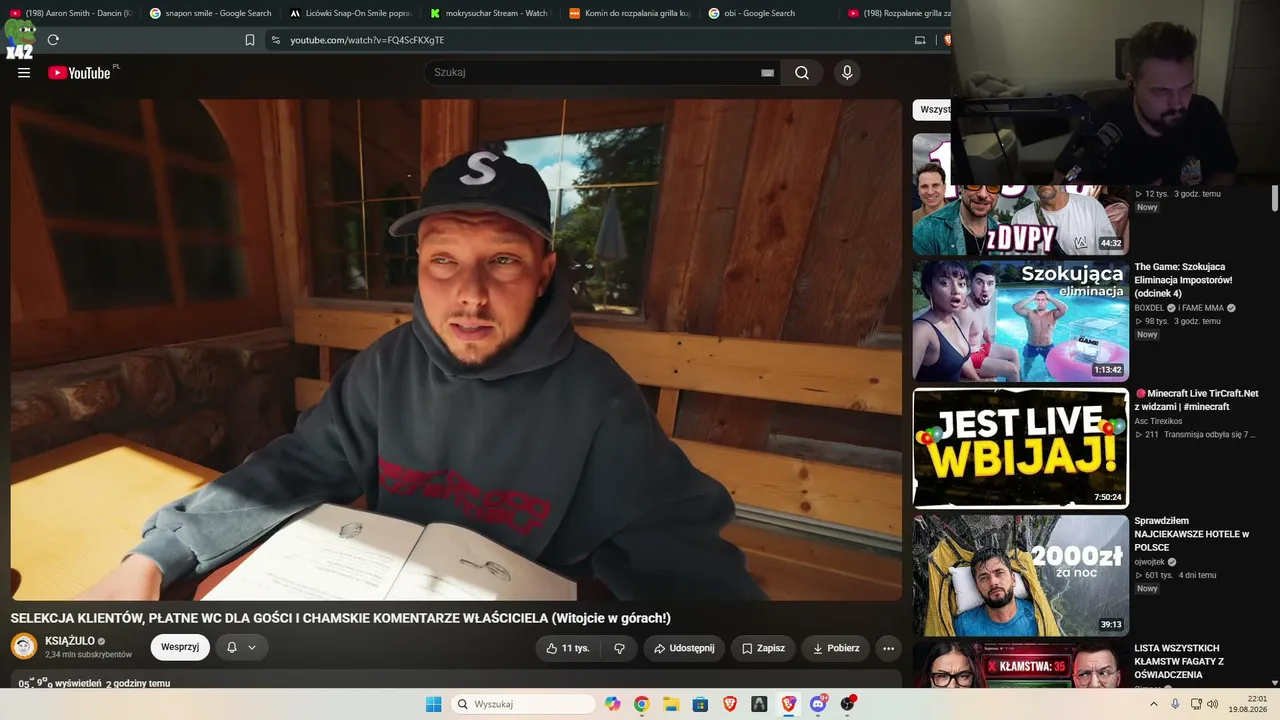Open more actions ellipsis below video
The height and width of the screenshot is (720, 1280).
pyautogui.click(x=888, y=648)
